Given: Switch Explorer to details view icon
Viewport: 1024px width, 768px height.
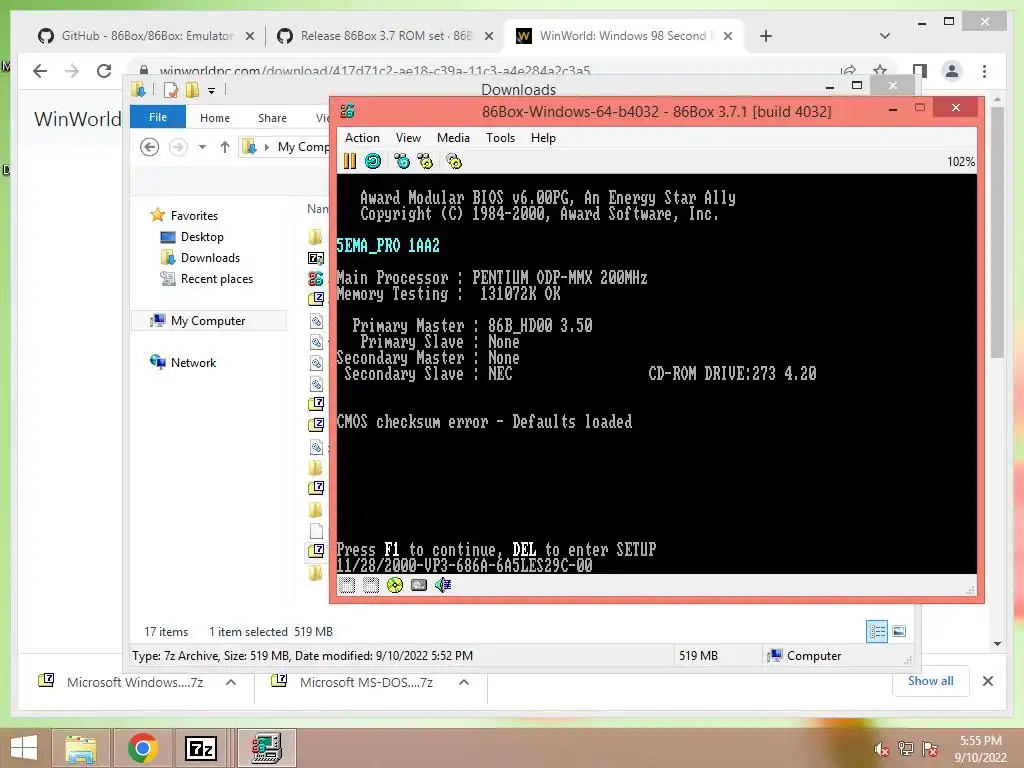Looking at the screenshot, I should tap(877, 632).
